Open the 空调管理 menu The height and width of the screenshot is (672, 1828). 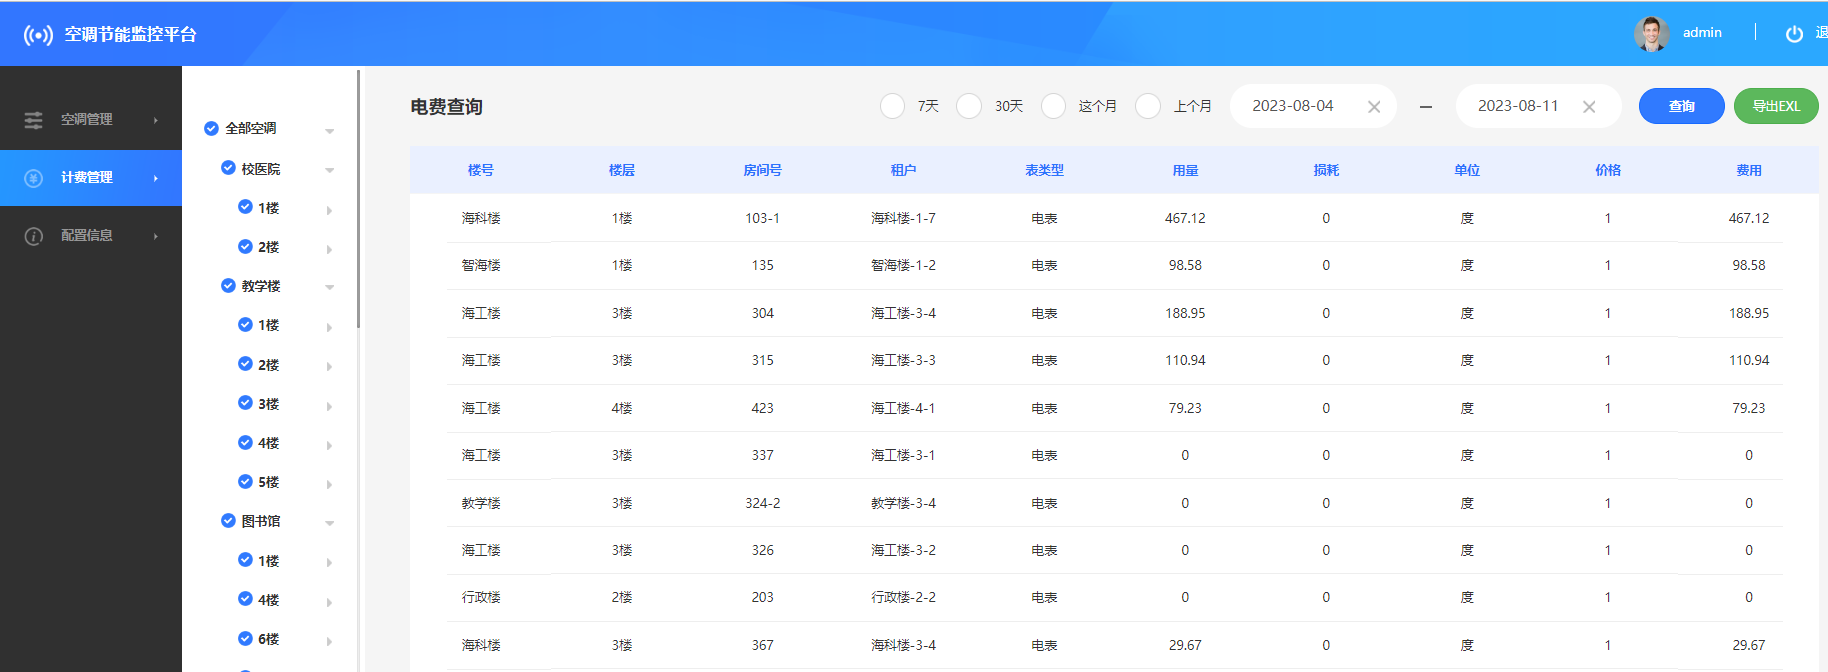tap(87, 120)
